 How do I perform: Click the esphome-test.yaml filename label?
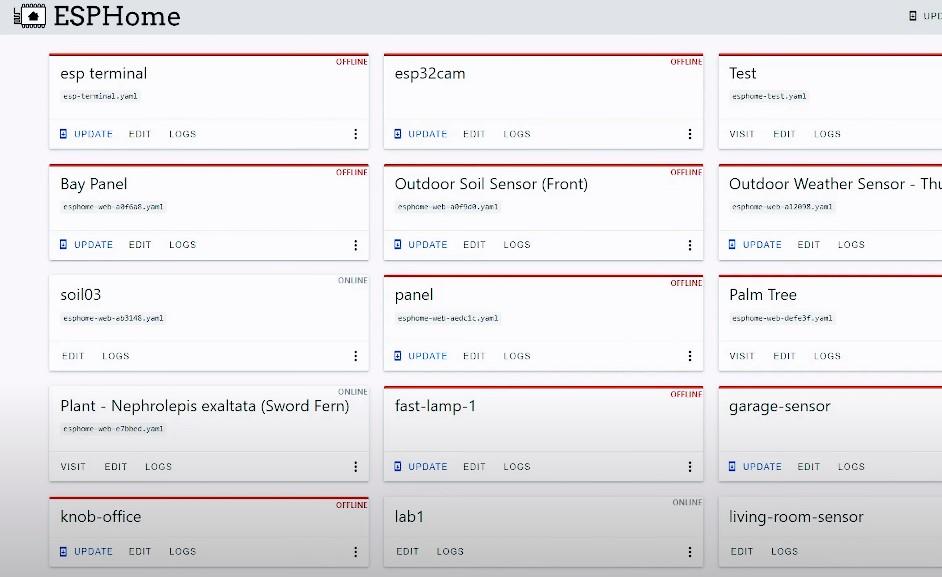(x=769, y=96)
